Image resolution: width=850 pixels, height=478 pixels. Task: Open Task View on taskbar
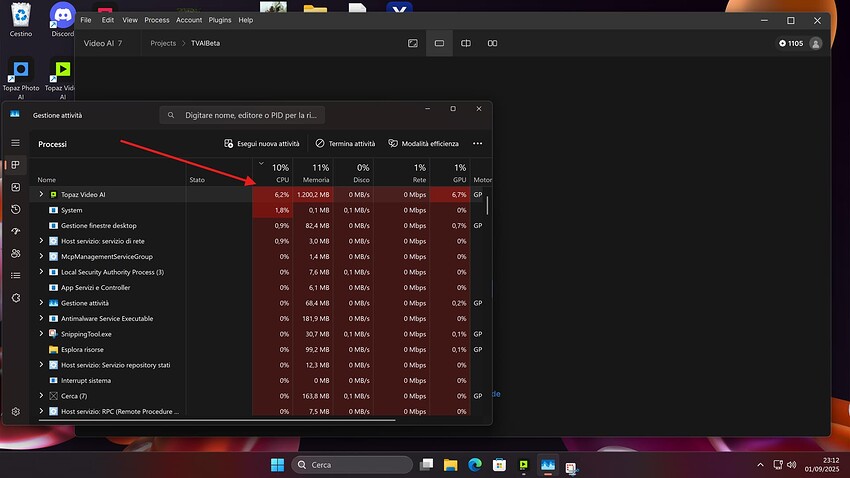pyautogui.click(x=427, y=464)
